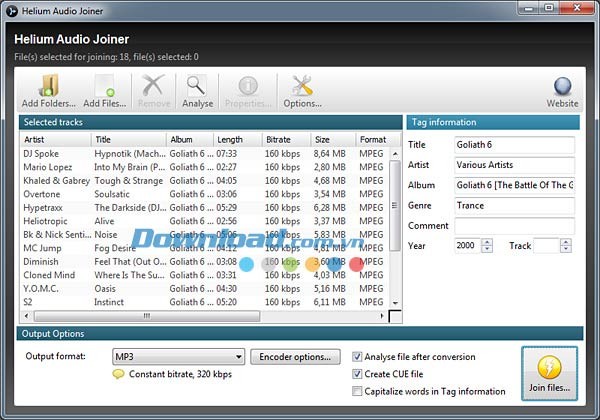This screenshot has width=600, height=420.
Task: Open Encoder options dialog
Action: pos(295,357)
